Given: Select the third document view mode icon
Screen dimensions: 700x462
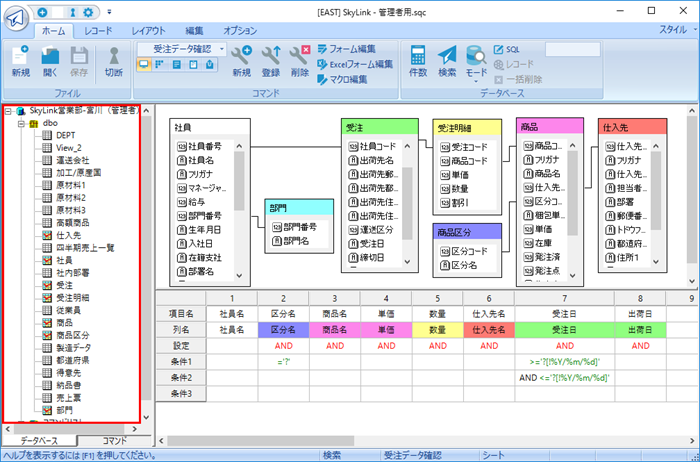Looking at the screenshot, I should pos(177,65).
